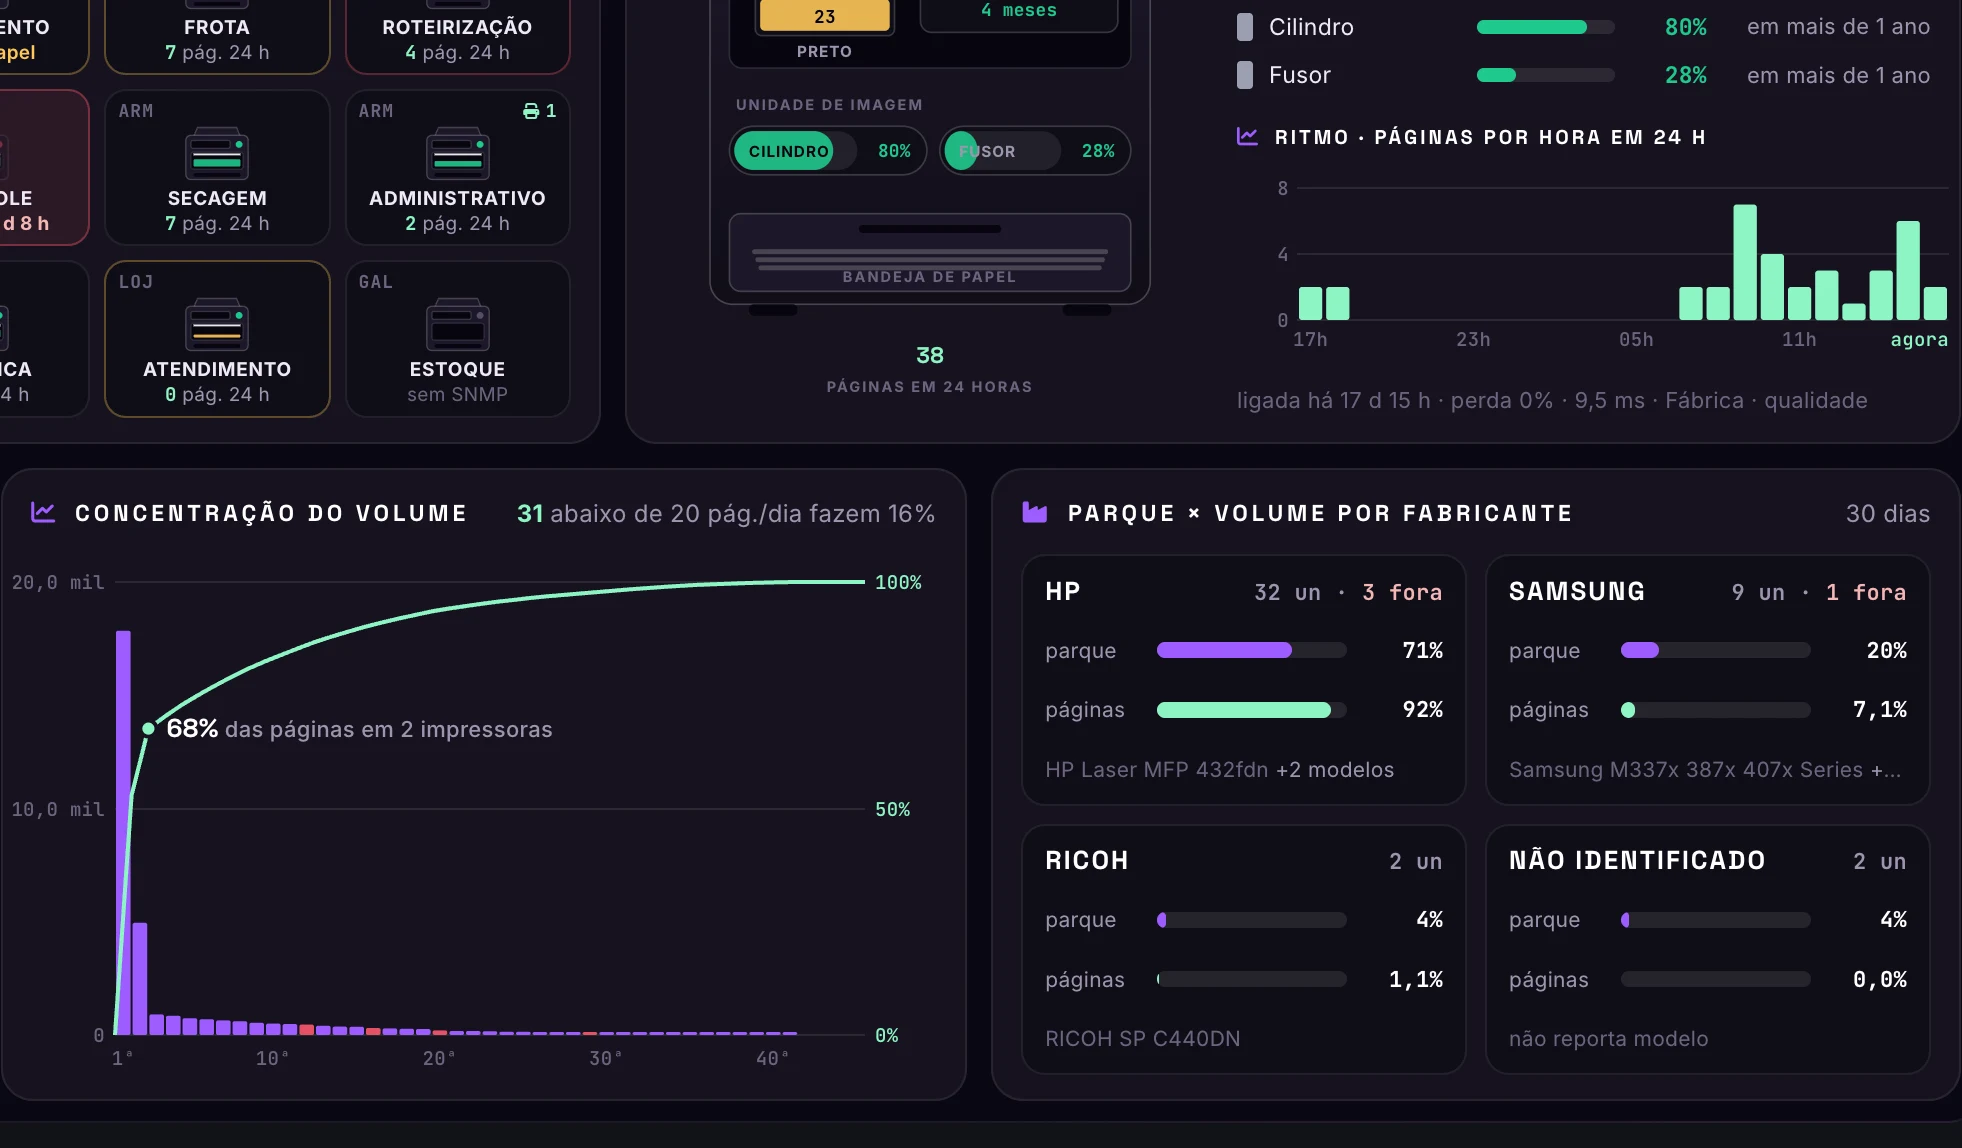Click Não Identificado páginas 0,0% bar

point(1715,979)
